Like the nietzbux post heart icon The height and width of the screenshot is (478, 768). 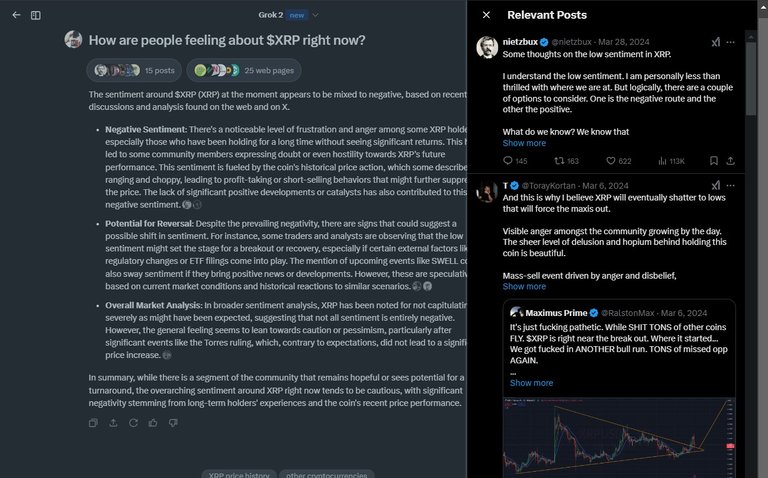[611, 161]
